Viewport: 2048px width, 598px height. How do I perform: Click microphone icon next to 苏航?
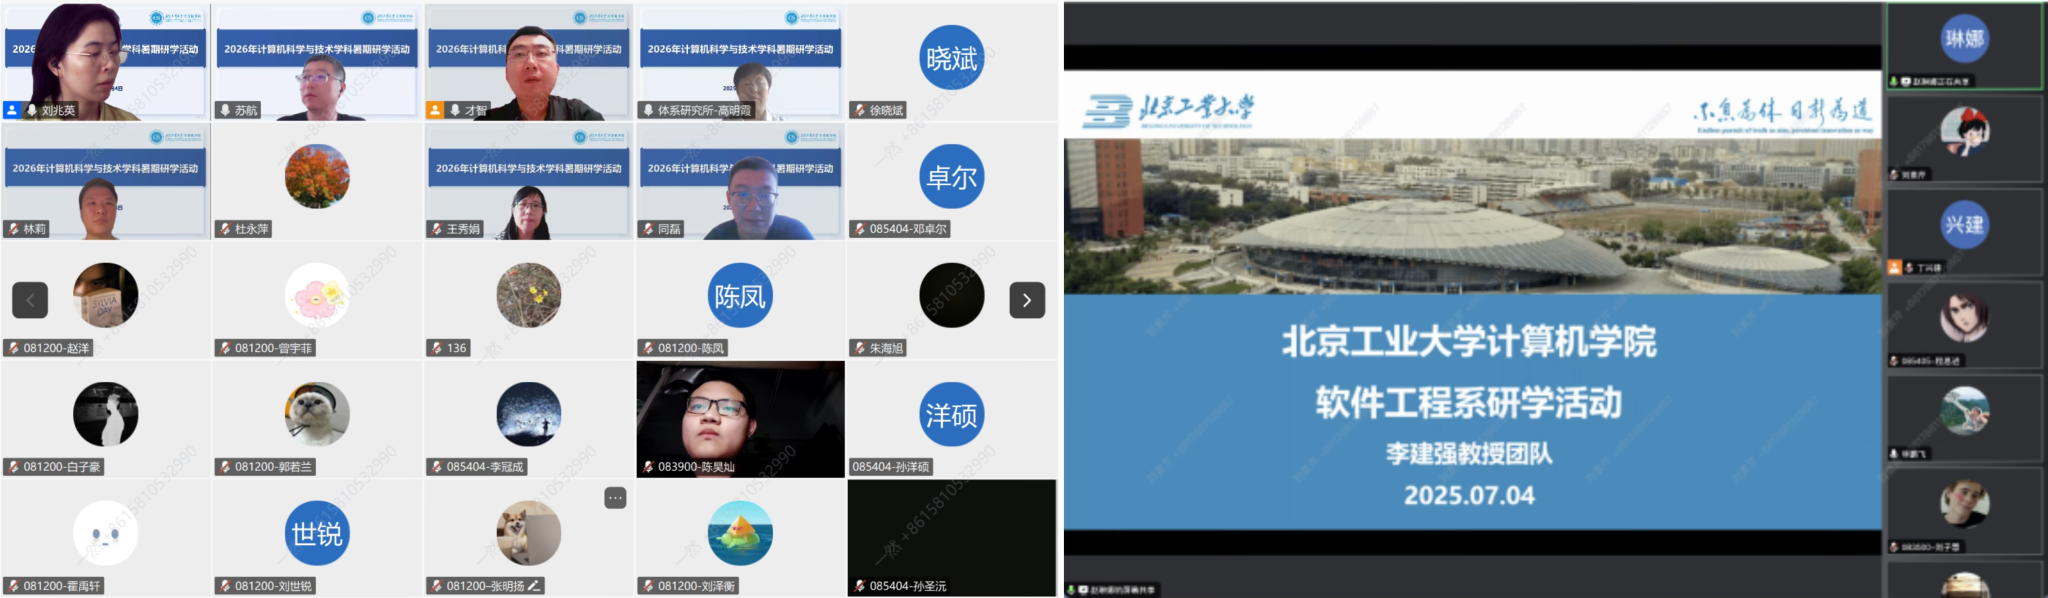tap(225, 110)
